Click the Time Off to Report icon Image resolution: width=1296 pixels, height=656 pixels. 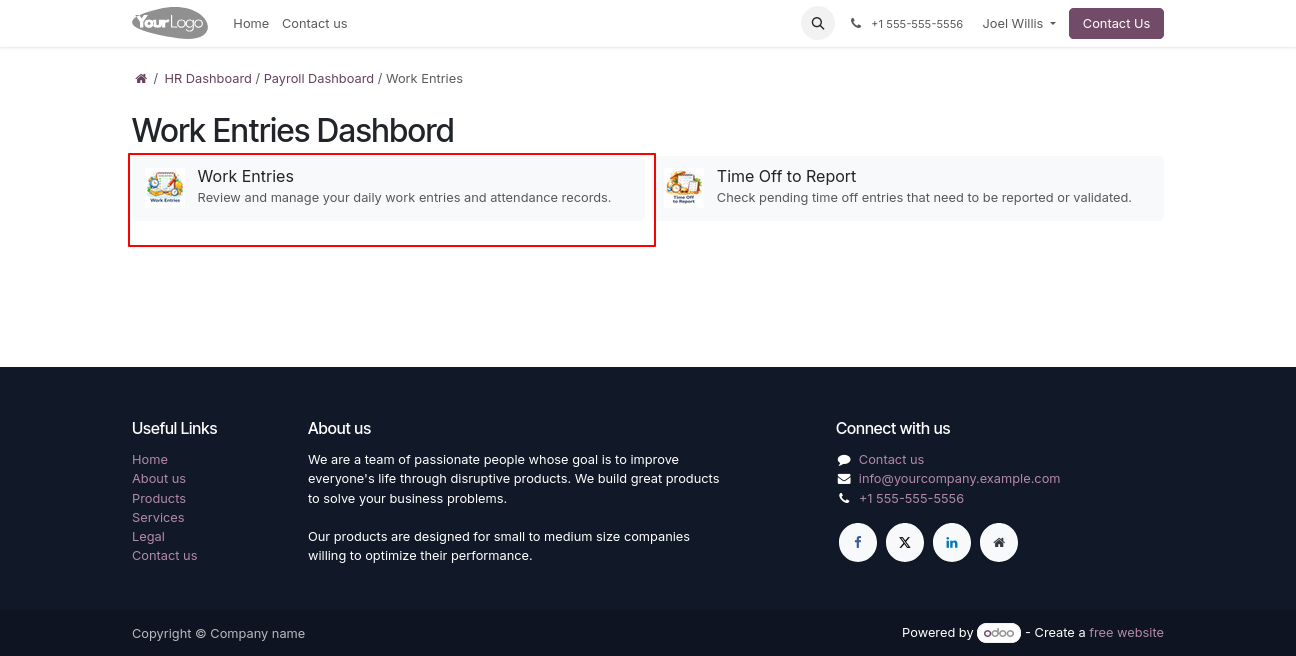[x=684, y=187]
